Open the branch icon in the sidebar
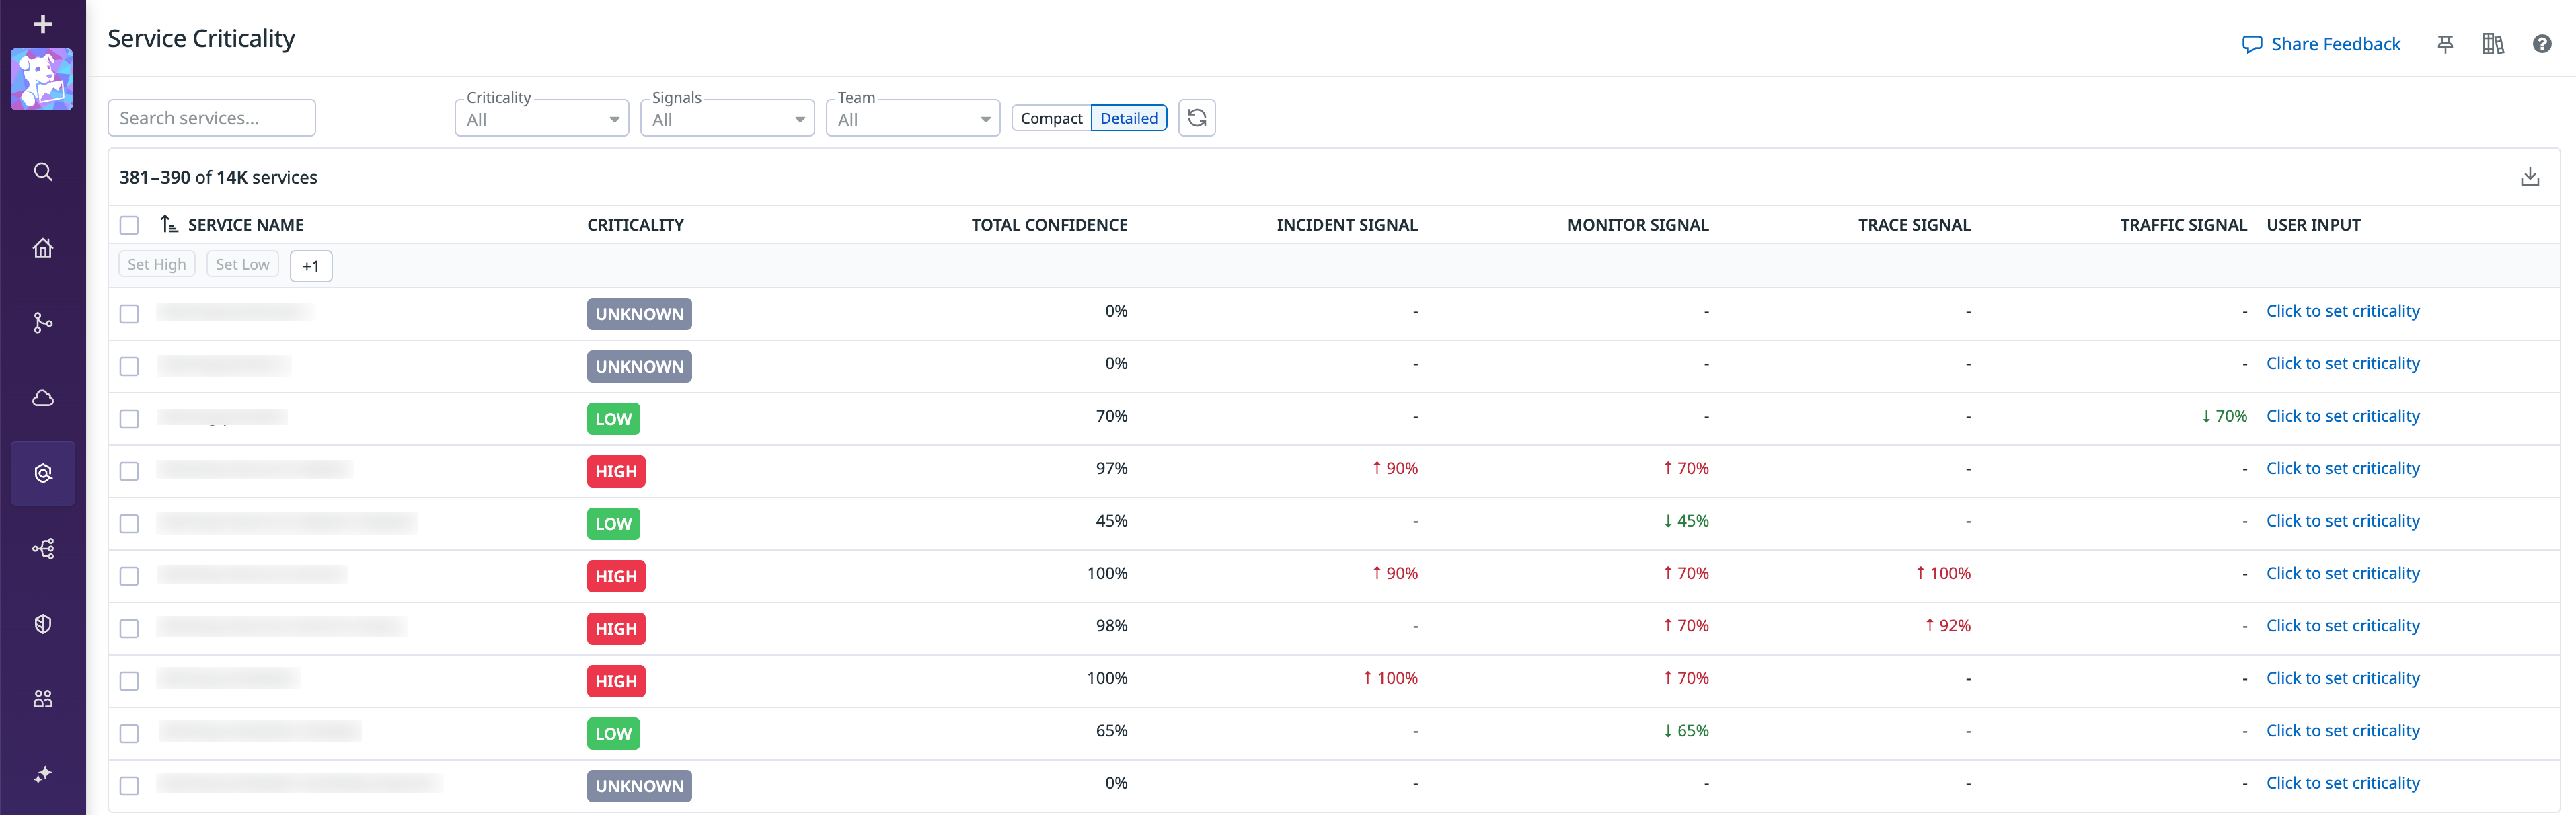The height and width of the screenshot is (815, 2576). pos(42,323)
